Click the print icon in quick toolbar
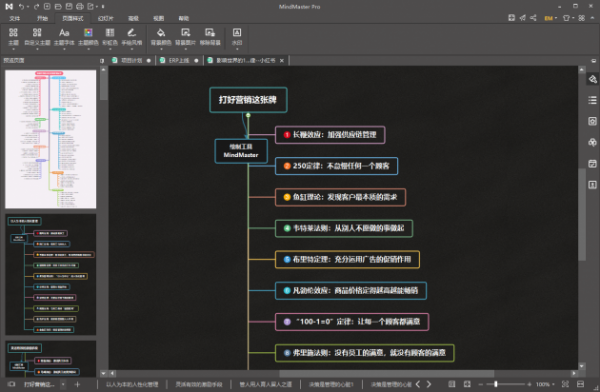 click(80, 7)
